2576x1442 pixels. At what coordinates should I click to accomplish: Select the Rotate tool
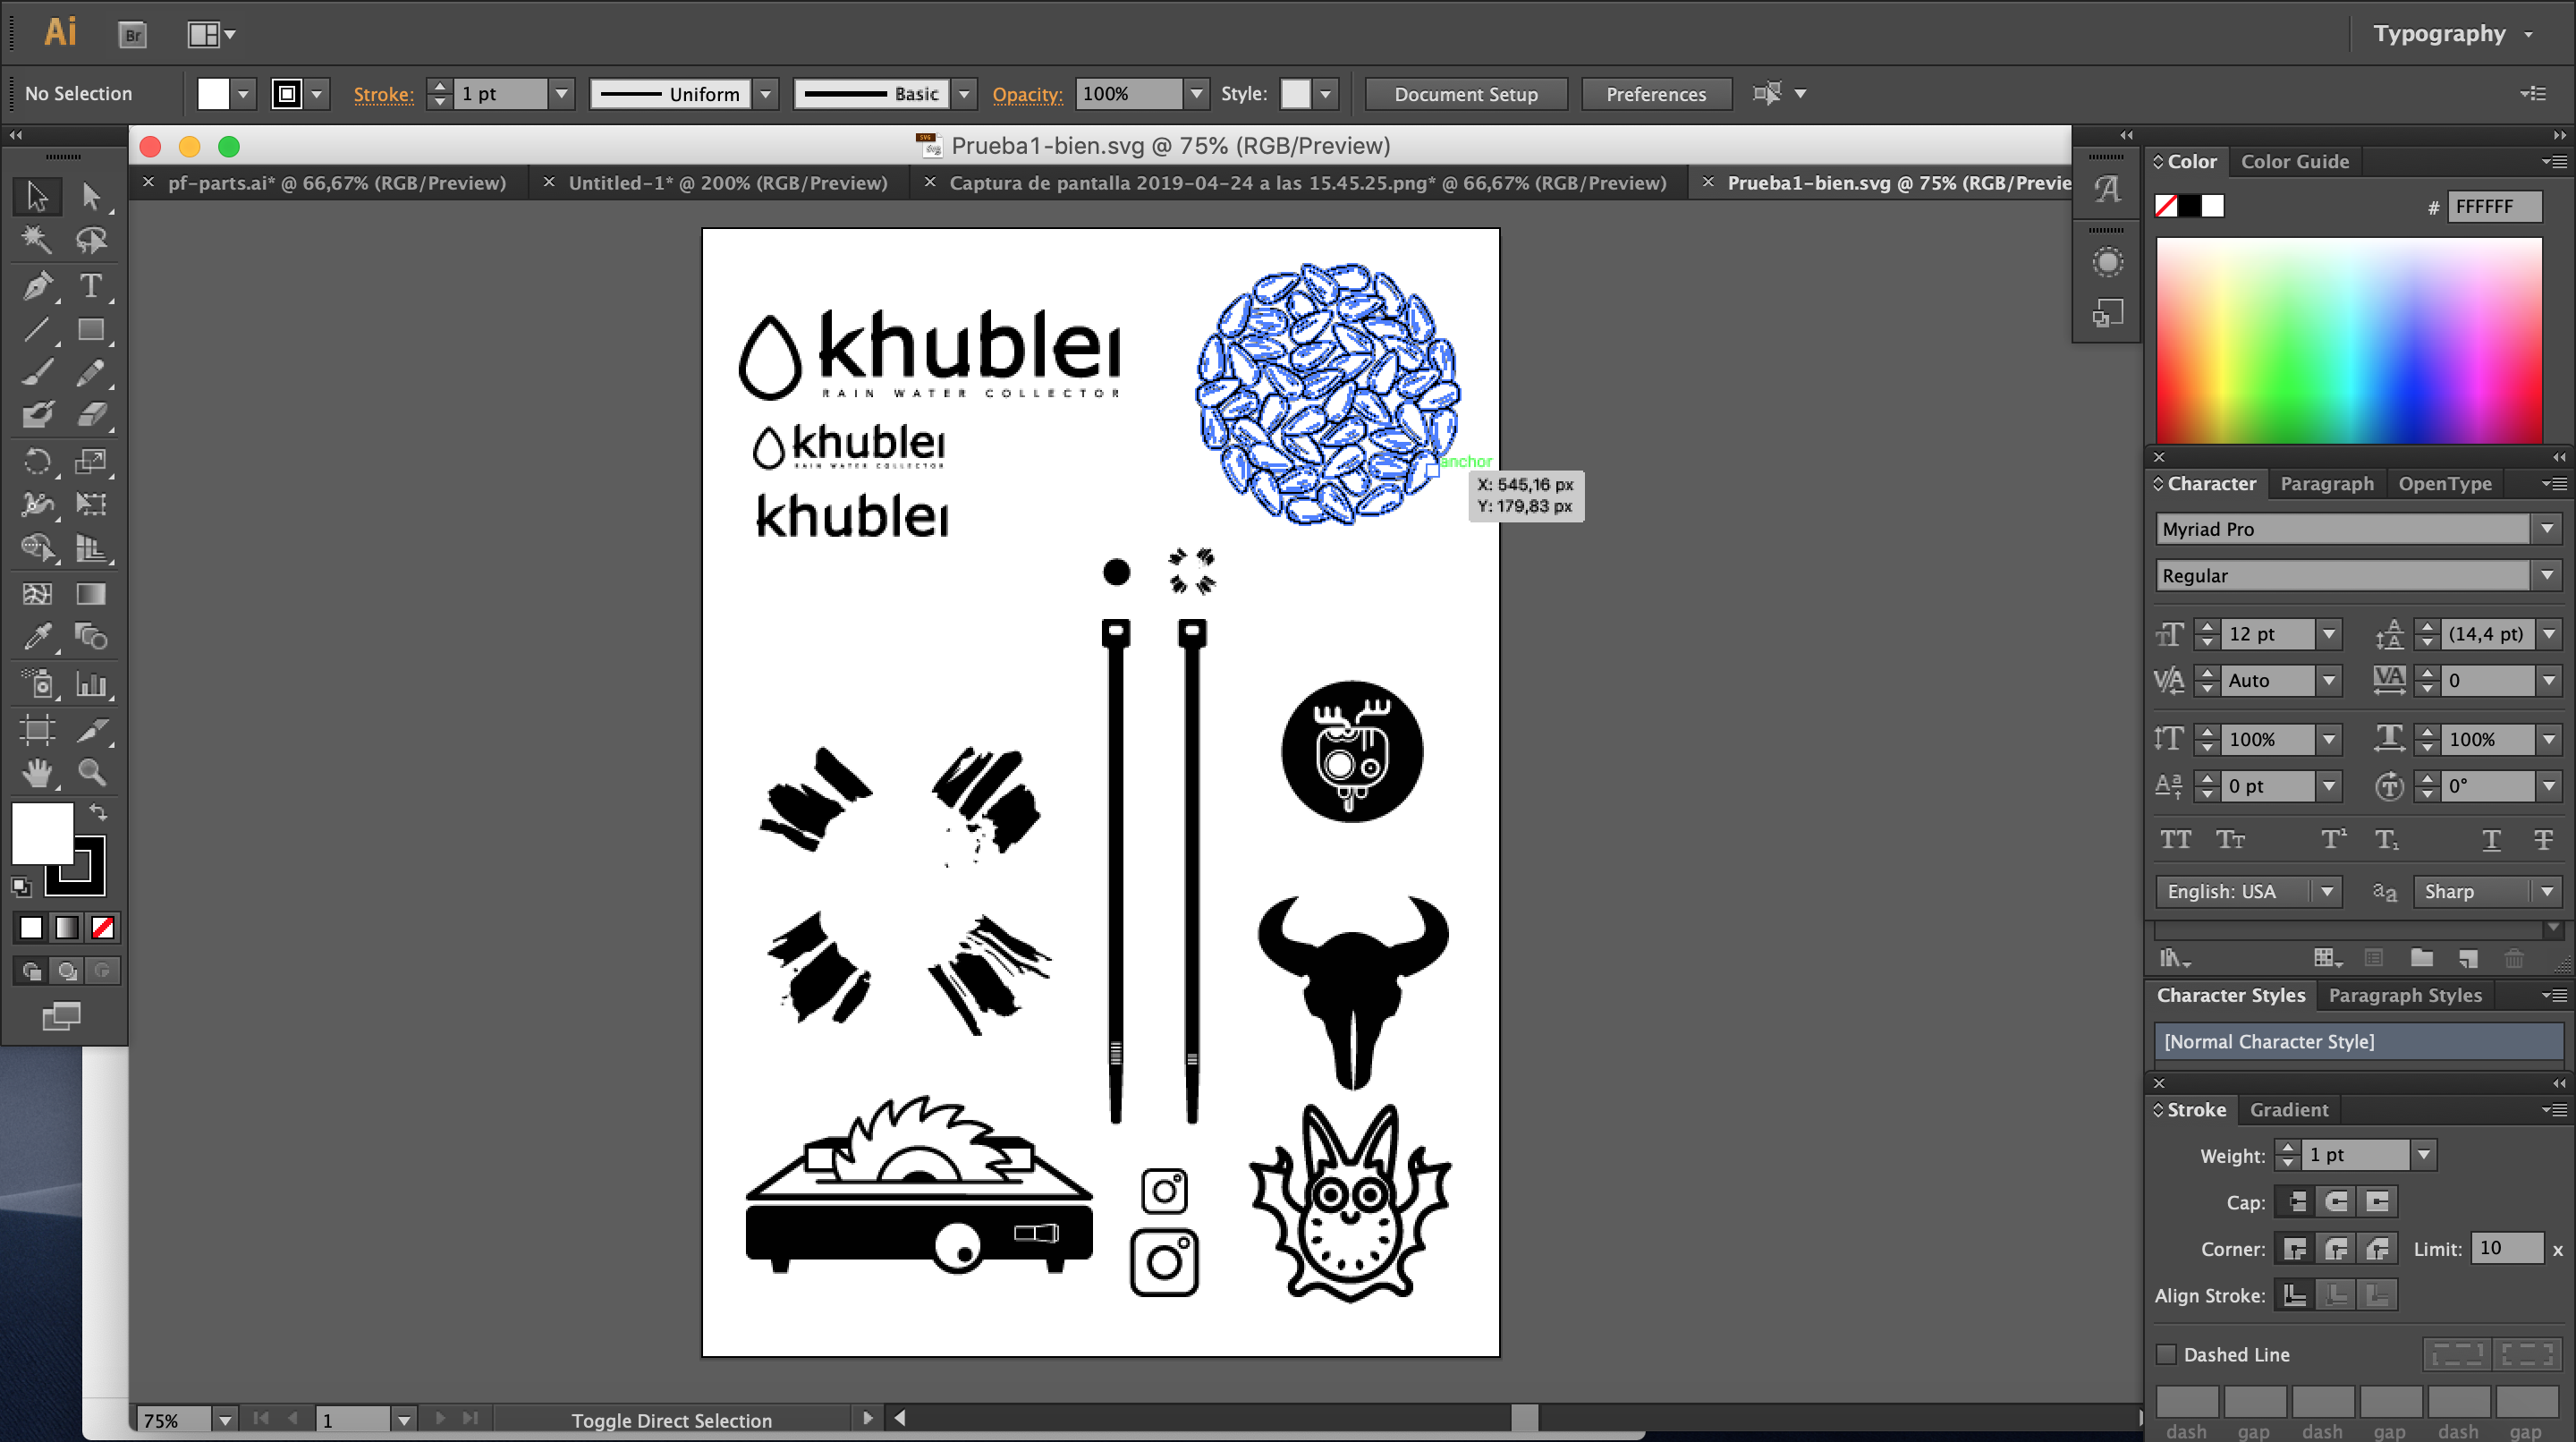[x=37, y=461]
